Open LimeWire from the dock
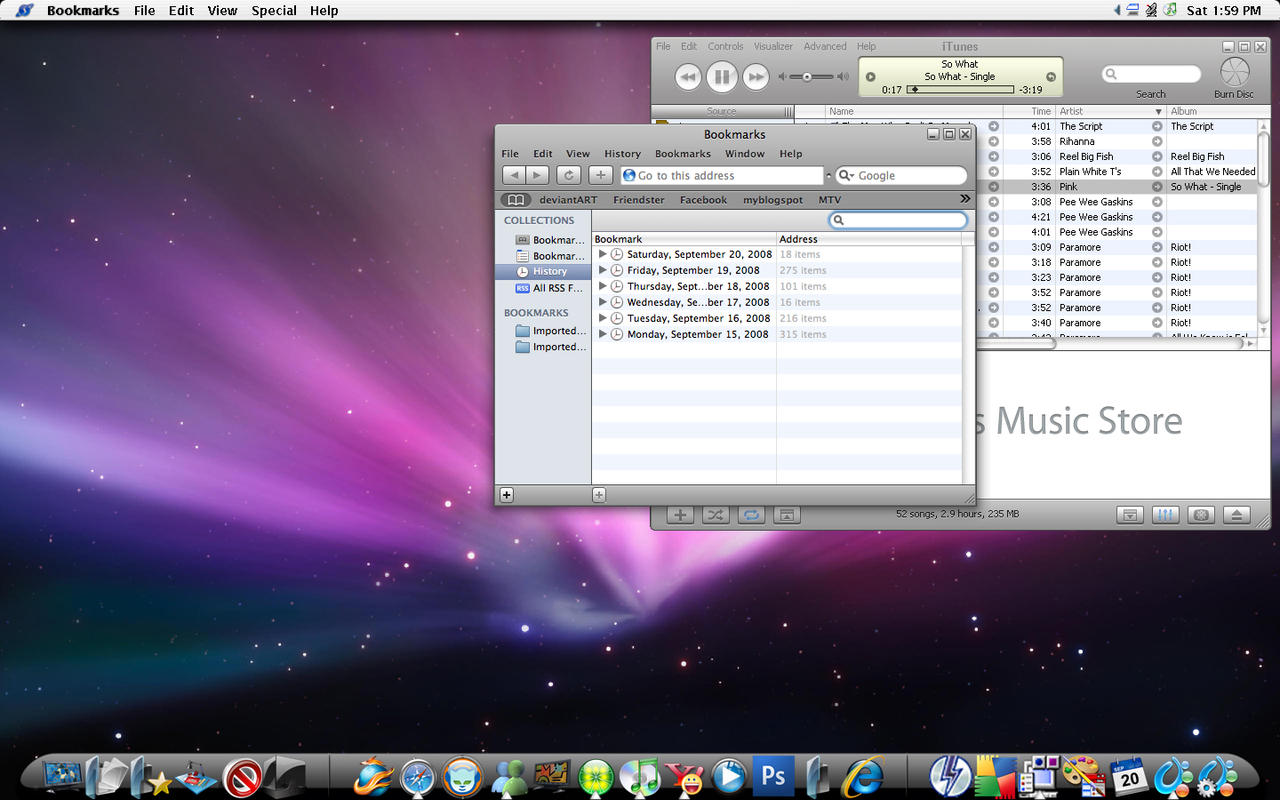 pyautogui.click(x=597, y=777)
